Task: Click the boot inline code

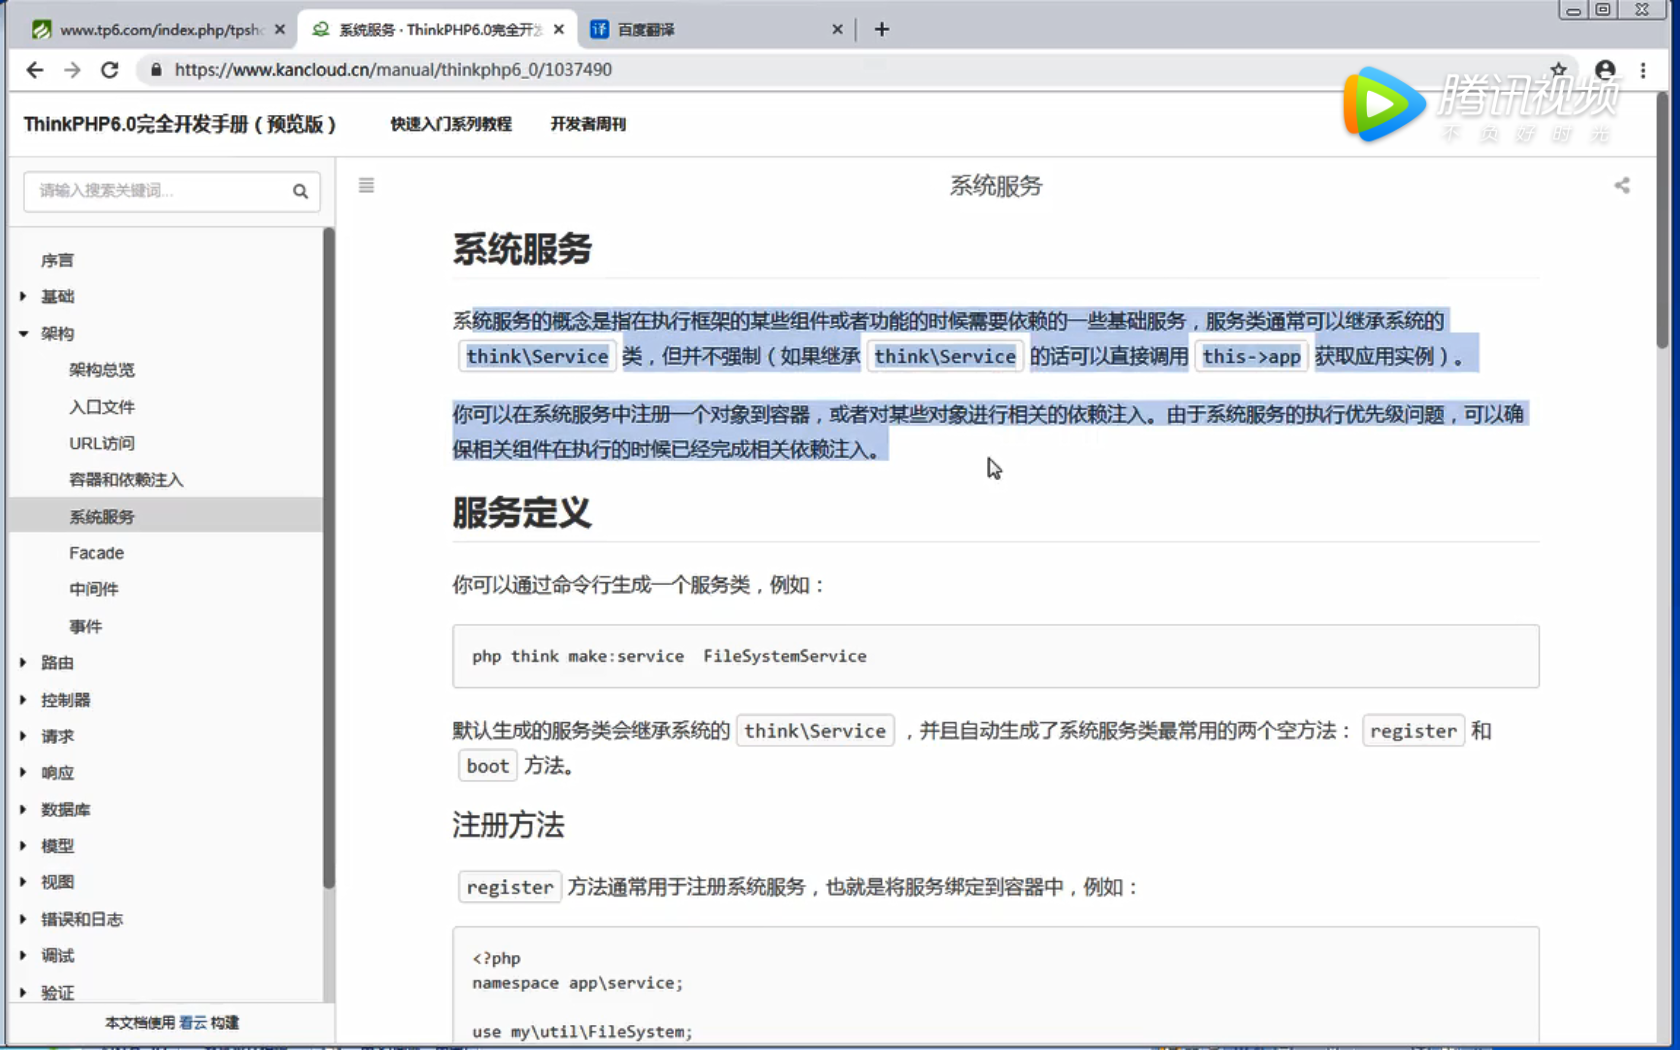Action: (487, 766)
